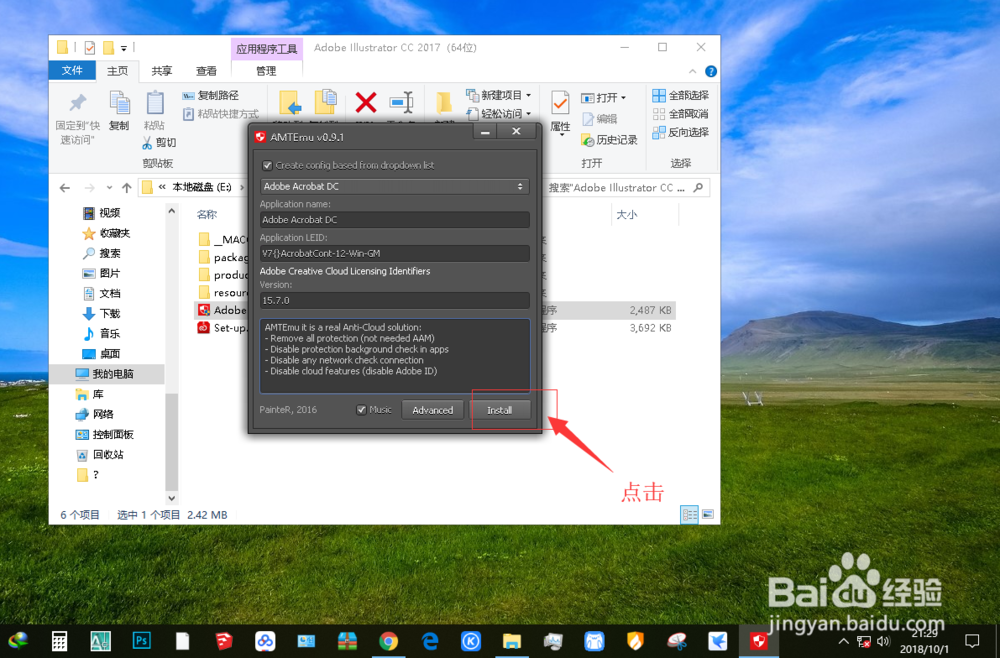1000x658 pixels.
Task: Click the Forward arrow in Explorer
Action: [x=89, y=187]
